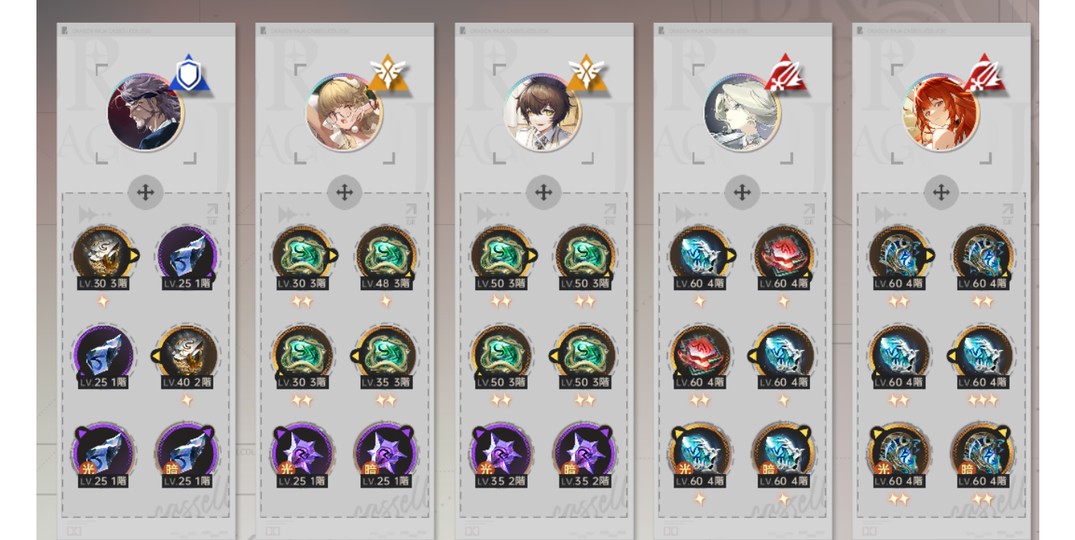Viewport: 1075px width, 540px height.
Task: Pick the LV.35 3階 green serpent item
Action: click(386, 356)
